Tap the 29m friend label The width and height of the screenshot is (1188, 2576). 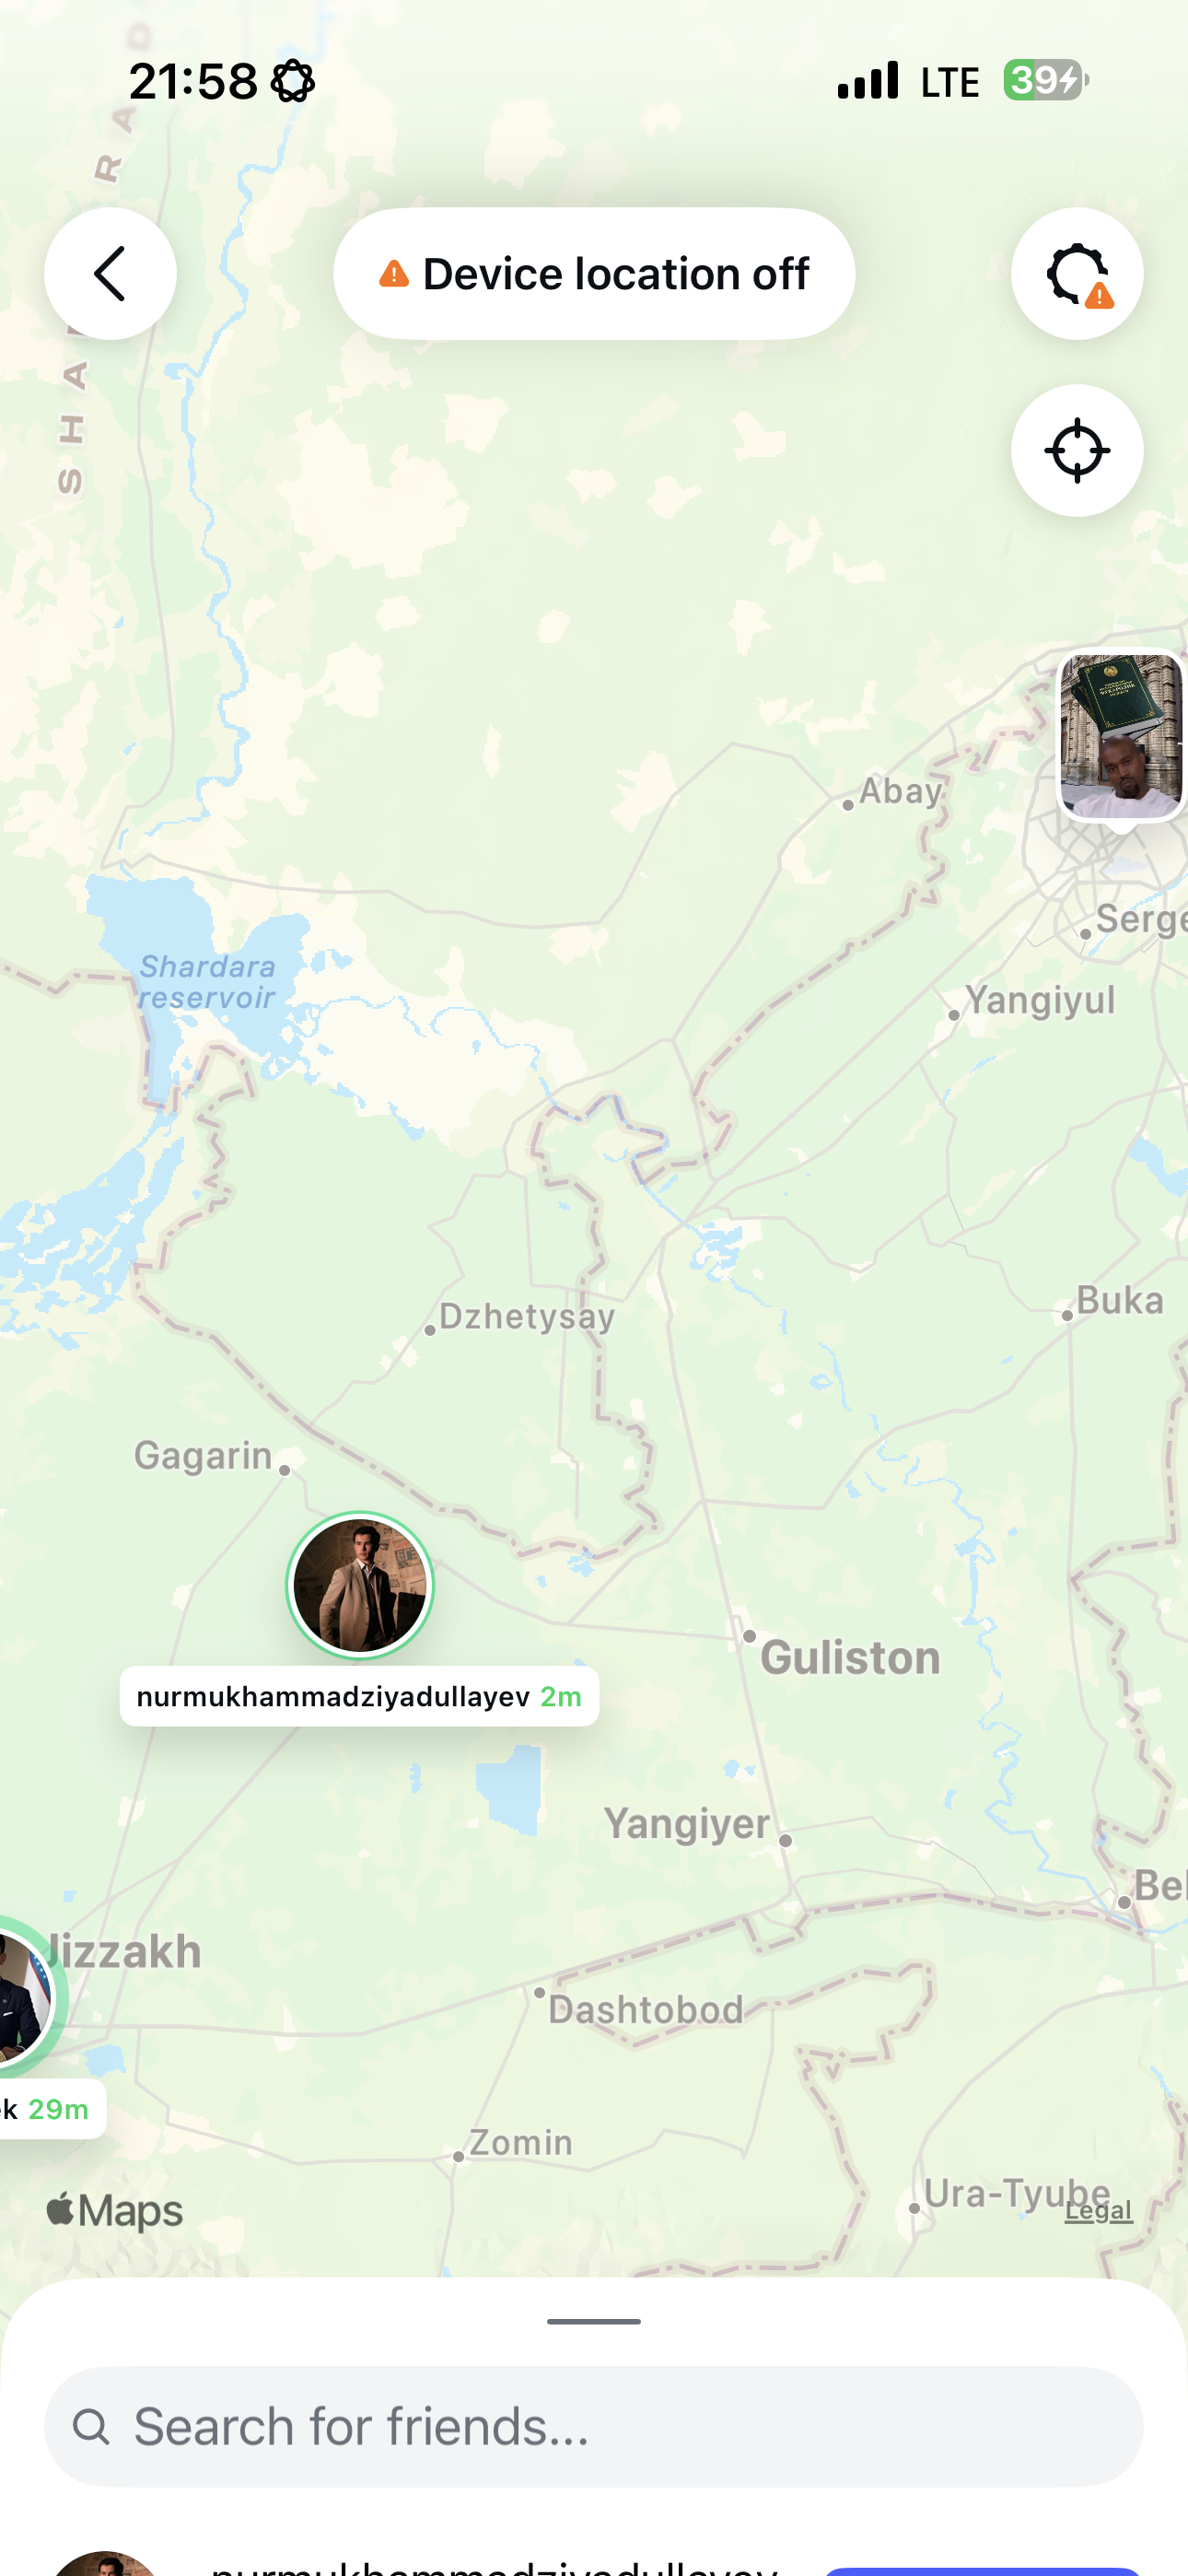pos(50,2109)
